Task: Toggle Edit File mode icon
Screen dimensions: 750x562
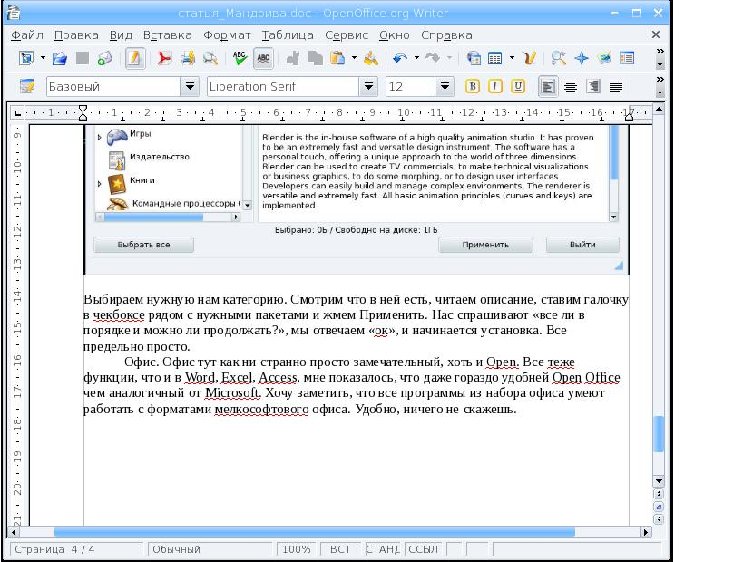Action: [135, 58]
